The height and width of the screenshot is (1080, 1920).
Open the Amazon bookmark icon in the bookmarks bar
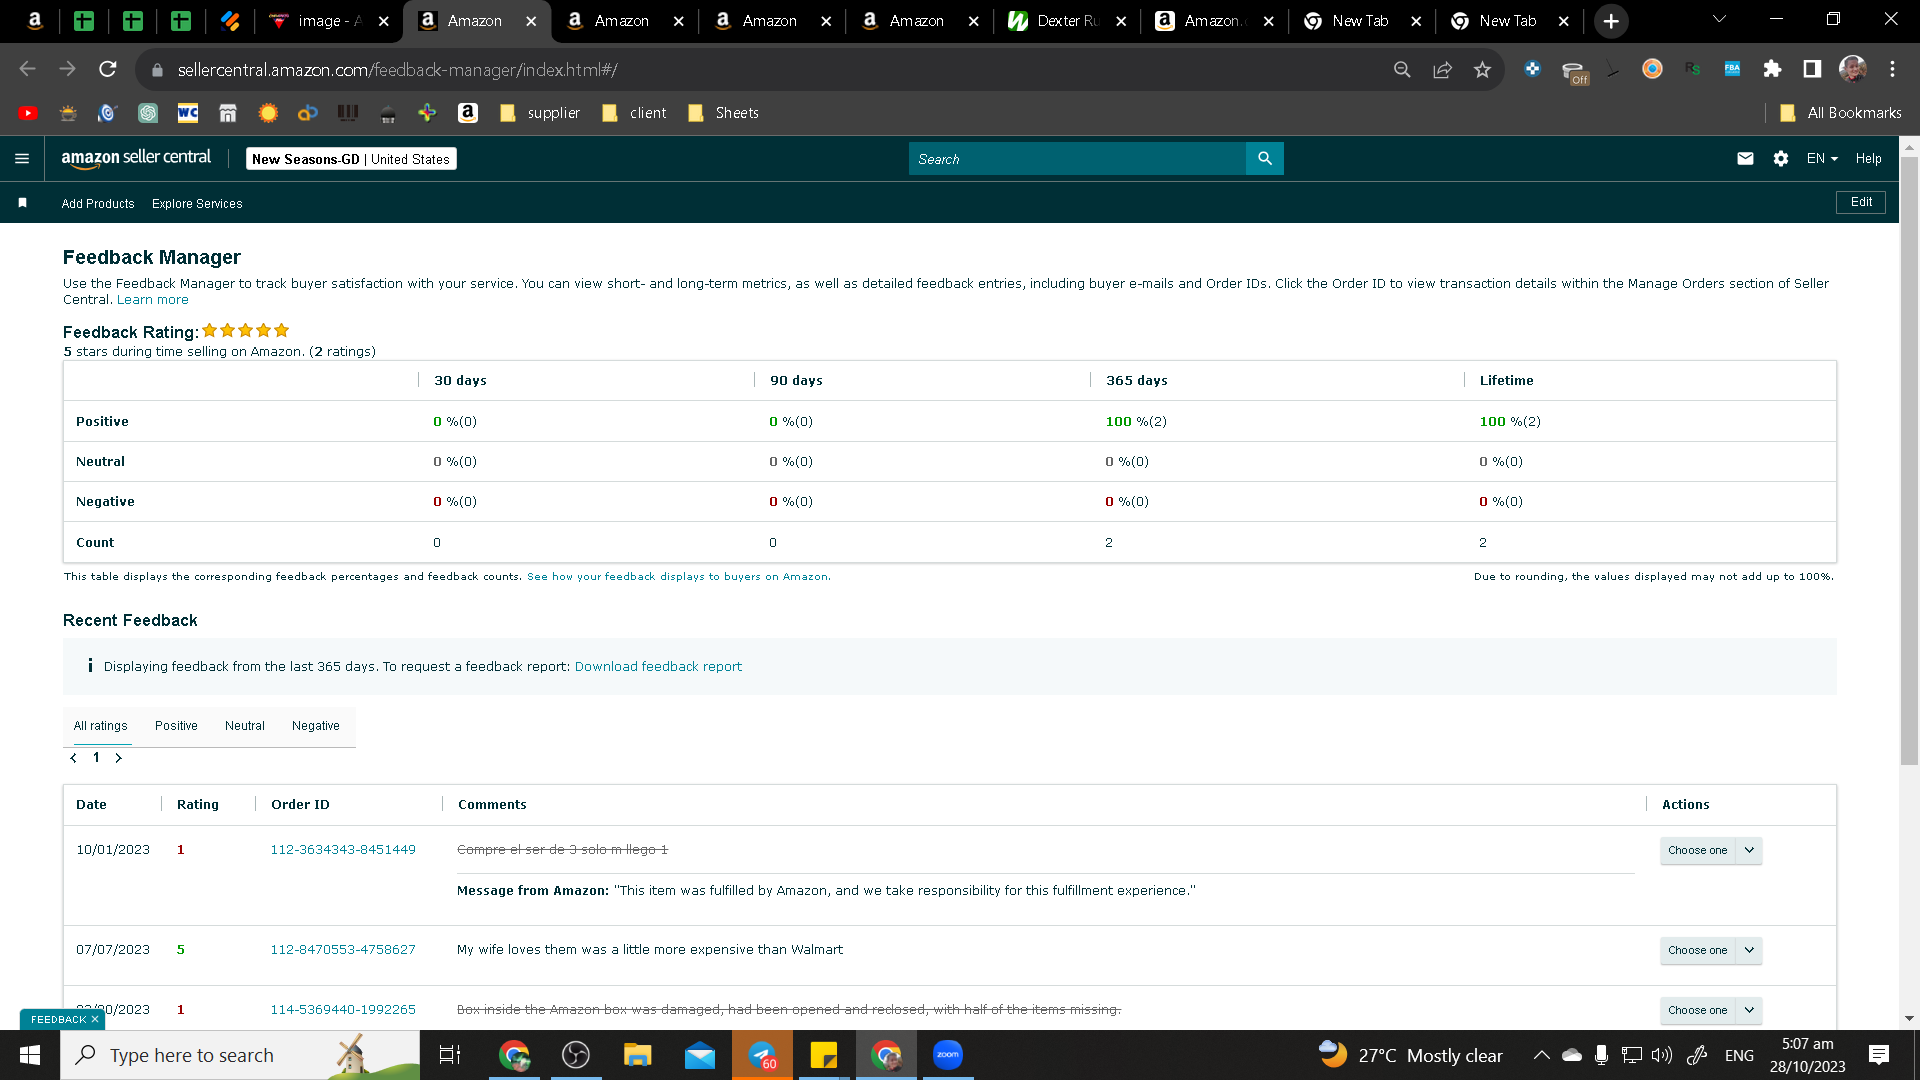[x=468, y=113]
